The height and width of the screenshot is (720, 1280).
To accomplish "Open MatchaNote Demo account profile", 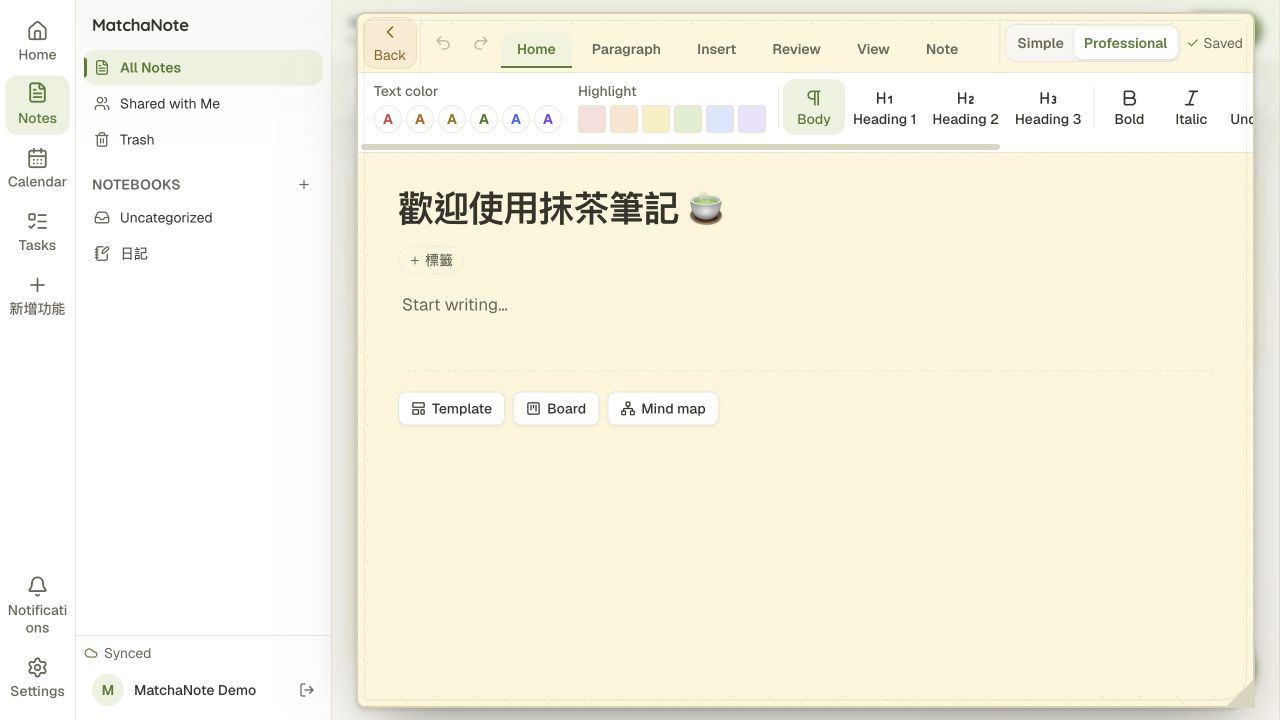I will click(x=175, y=690).
